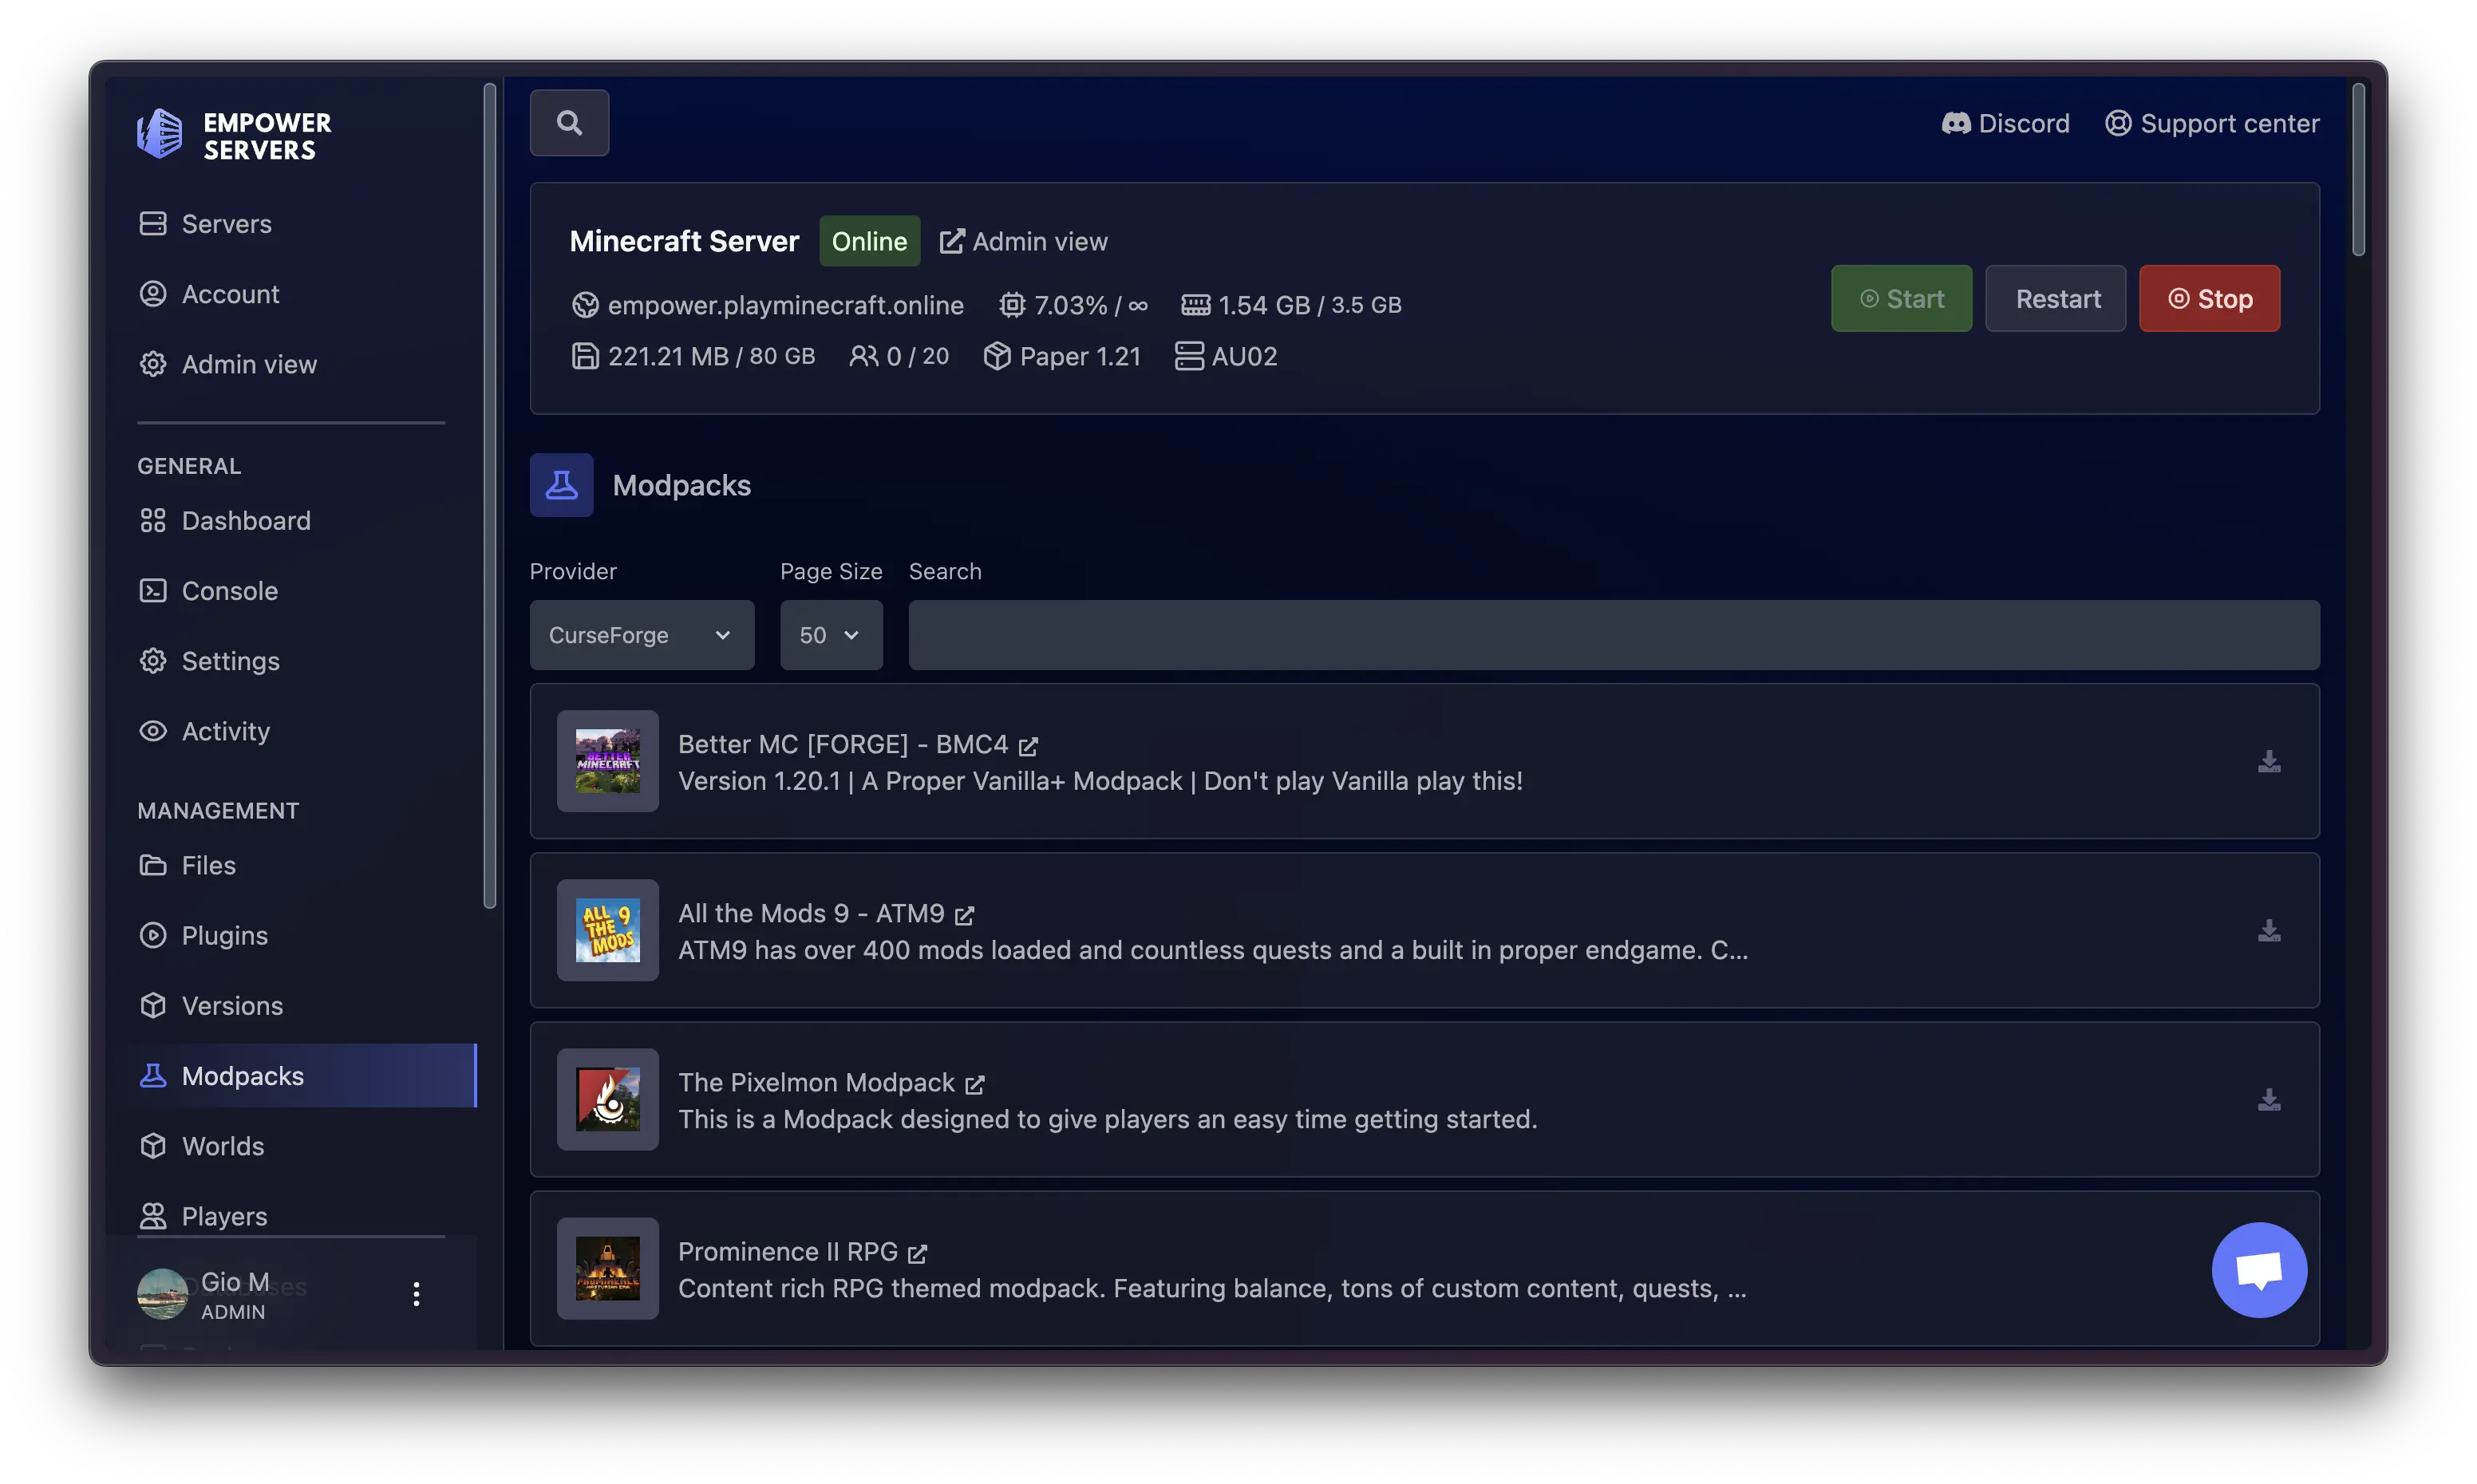2477x1484 pixels.
Task: Click the Discord link in the header
Action: tap(2006, 122)
